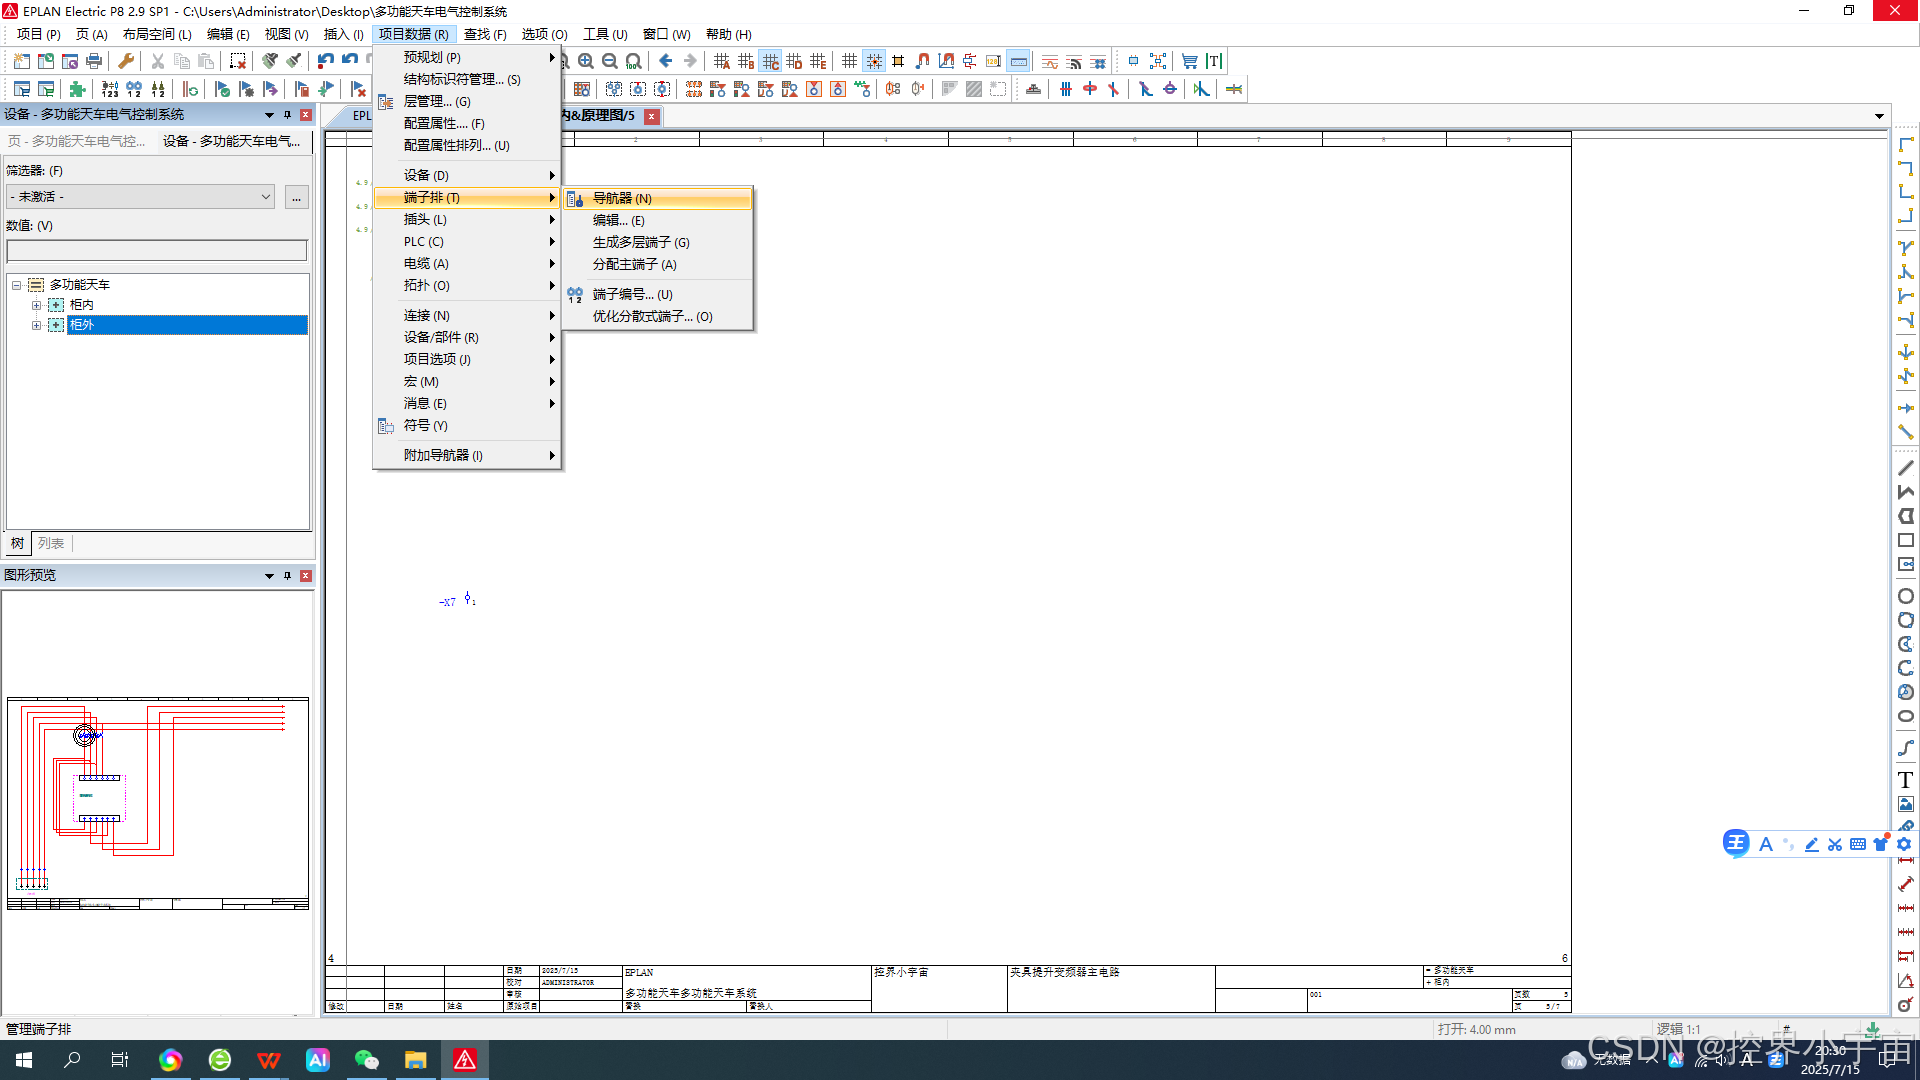Click the text T toolbar icon
Image resolution: width=1920 pixels, height=1080 pixels.
[x=1214, y=61]
